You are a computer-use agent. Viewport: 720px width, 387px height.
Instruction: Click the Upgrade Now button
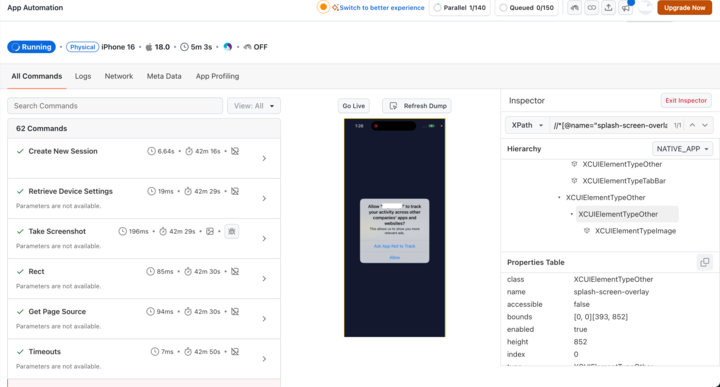pyautogui.click(x=684, y=8)
